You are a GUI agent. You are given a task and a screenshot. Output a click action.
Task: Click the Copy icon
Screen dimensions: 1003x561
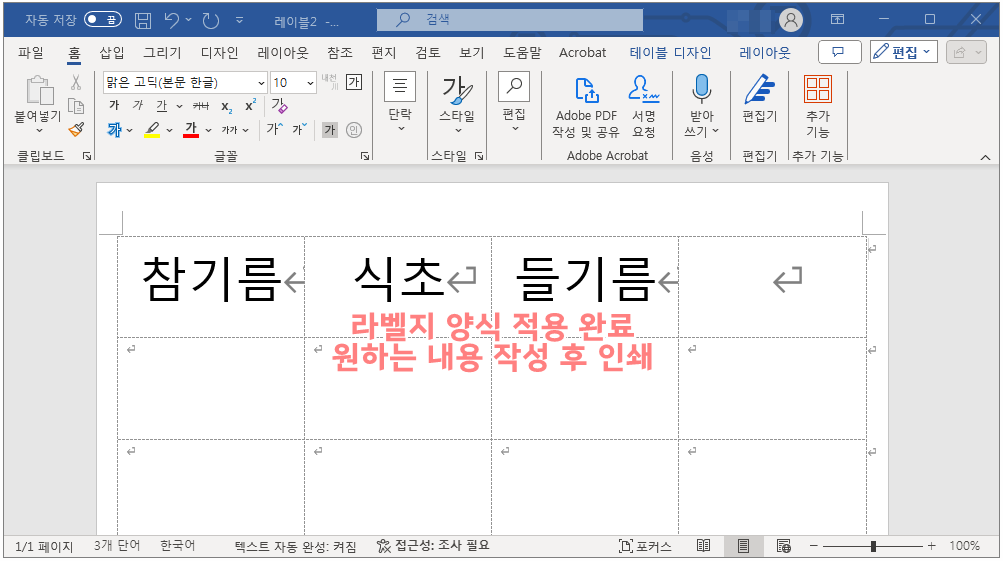pos(75,106)
